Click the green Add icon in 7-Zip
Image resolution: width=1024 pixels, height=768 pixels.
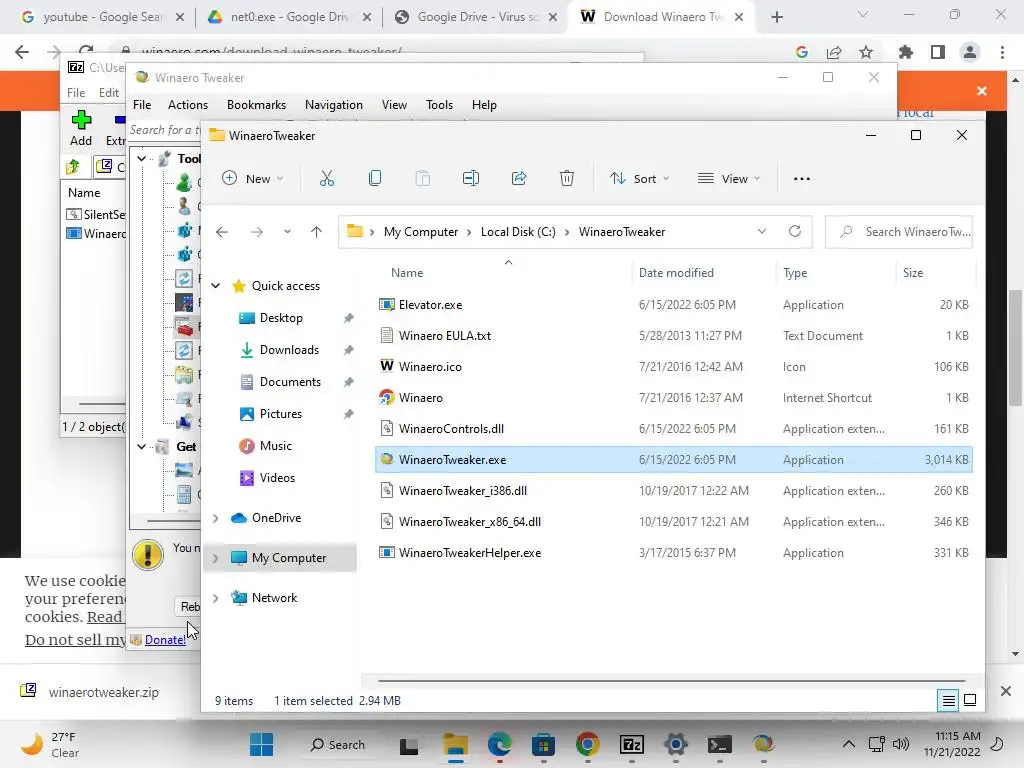click(81, 120)
